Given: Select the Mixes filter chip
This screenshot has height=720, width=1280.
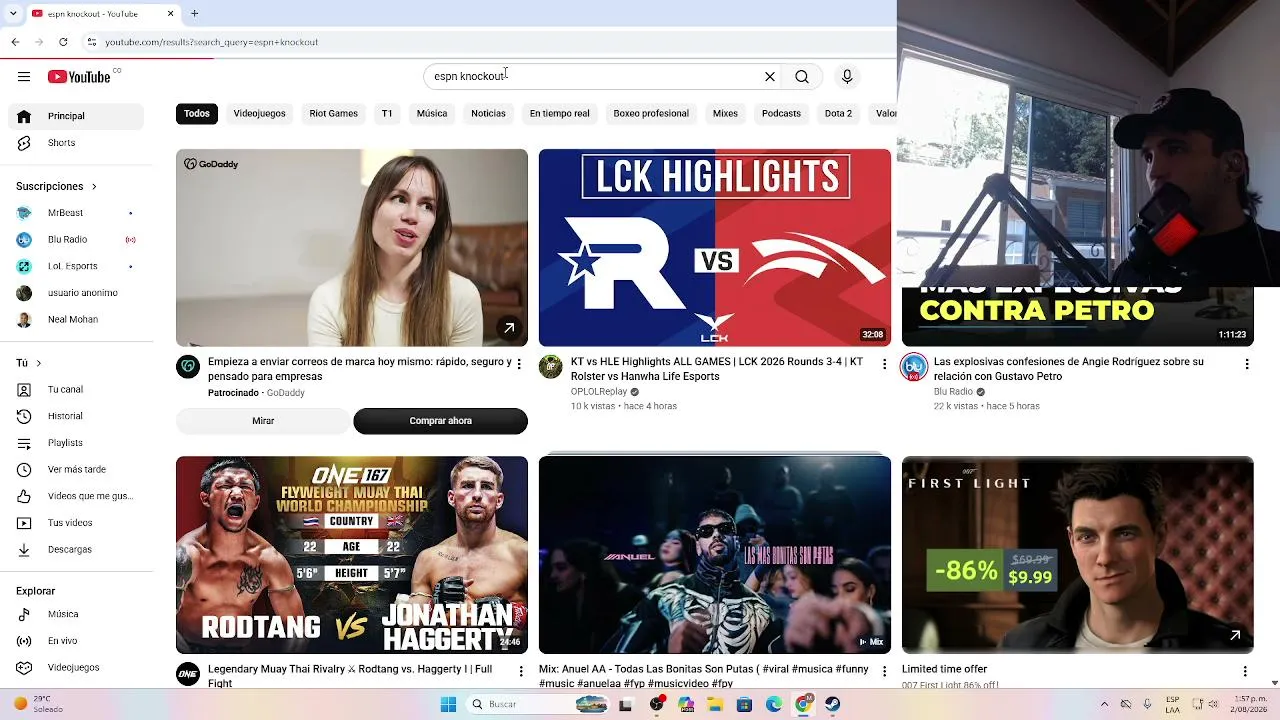Looking at the screenshot, I should [x=725, y=114].
